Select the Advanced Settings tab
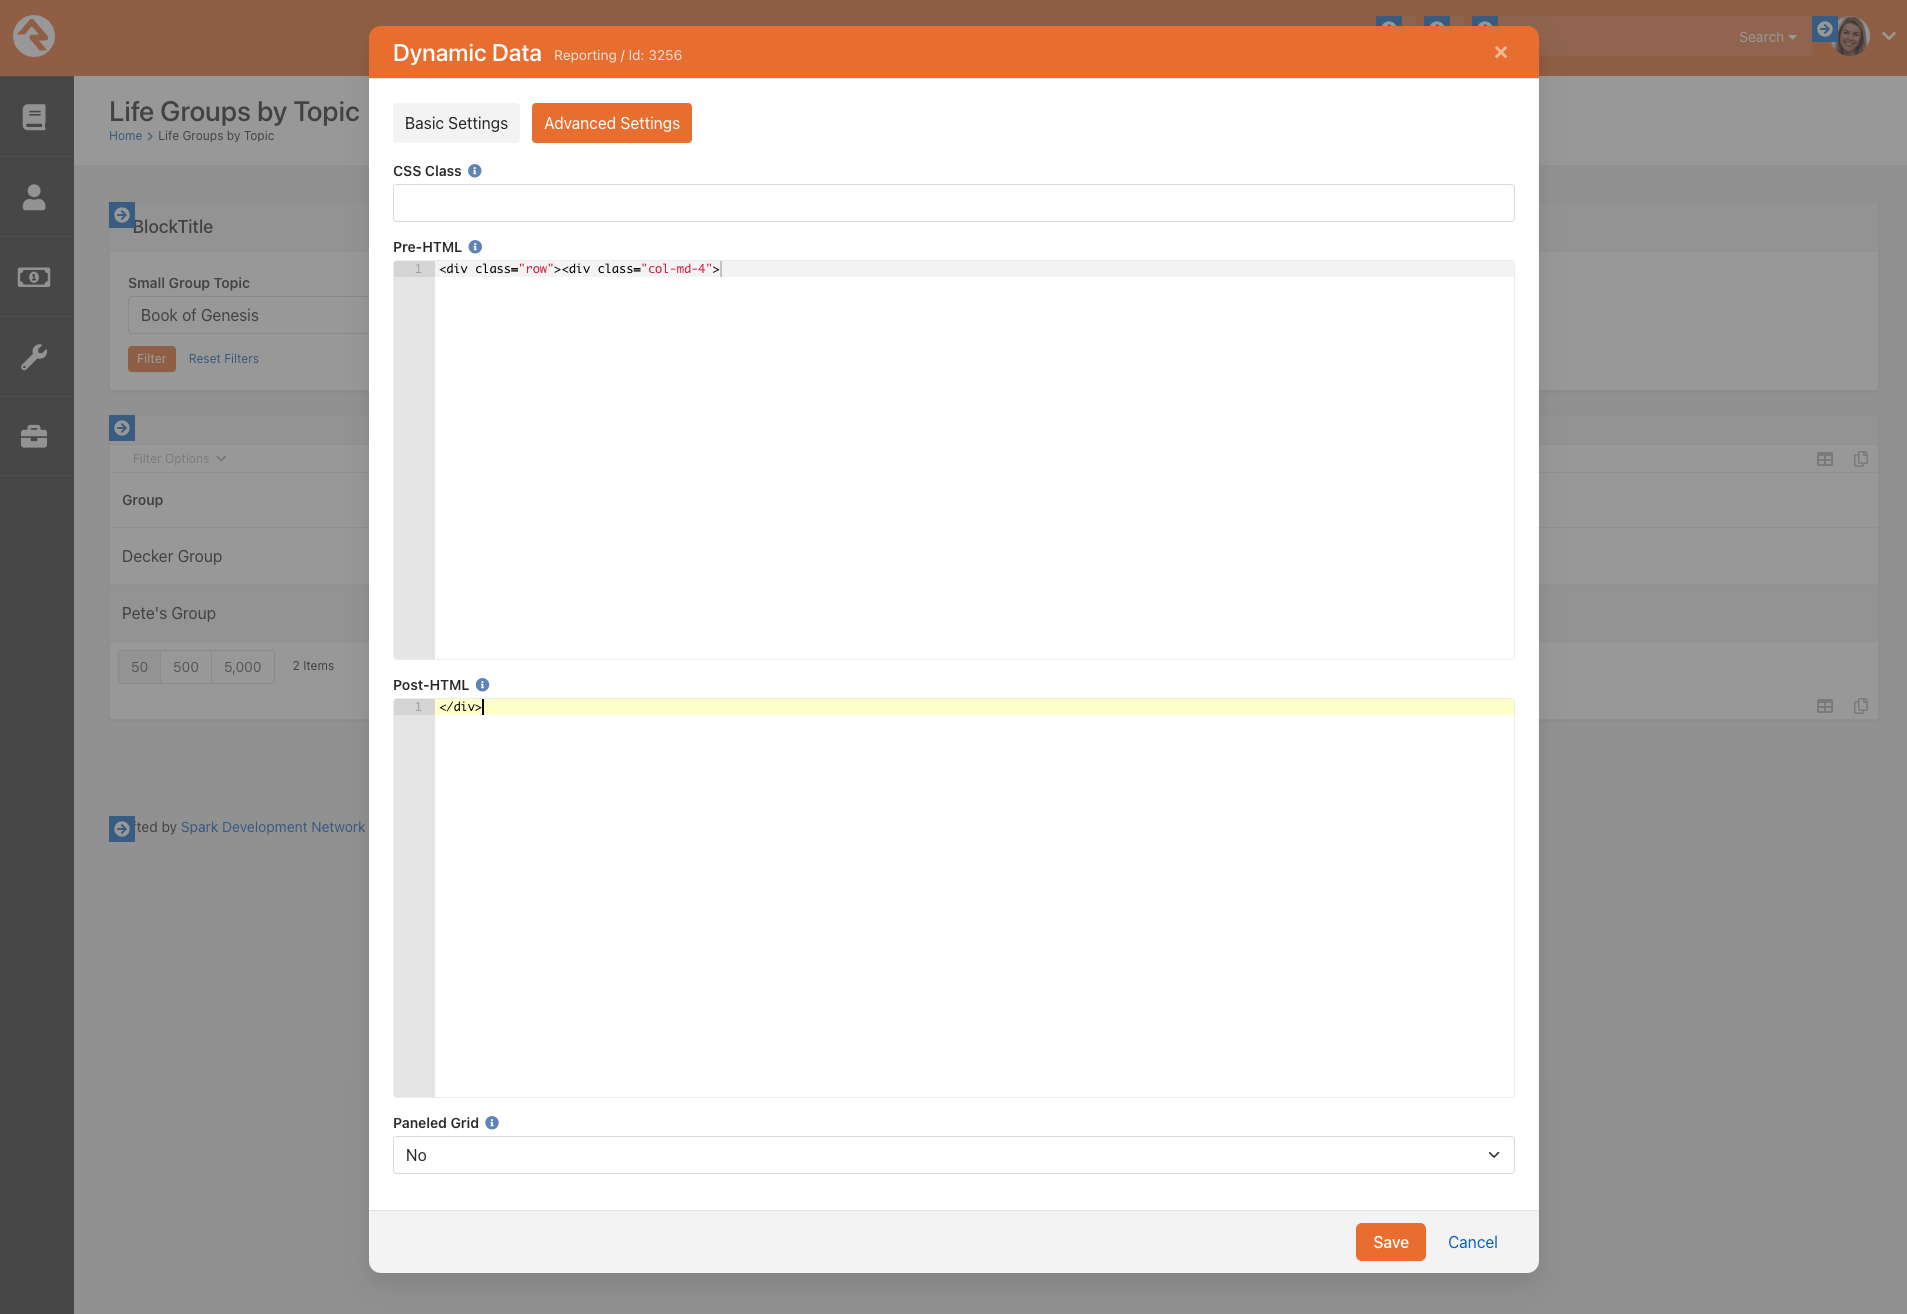Image resolution: width=1907 pixels, height=1314 pixels. pos(612,123)
